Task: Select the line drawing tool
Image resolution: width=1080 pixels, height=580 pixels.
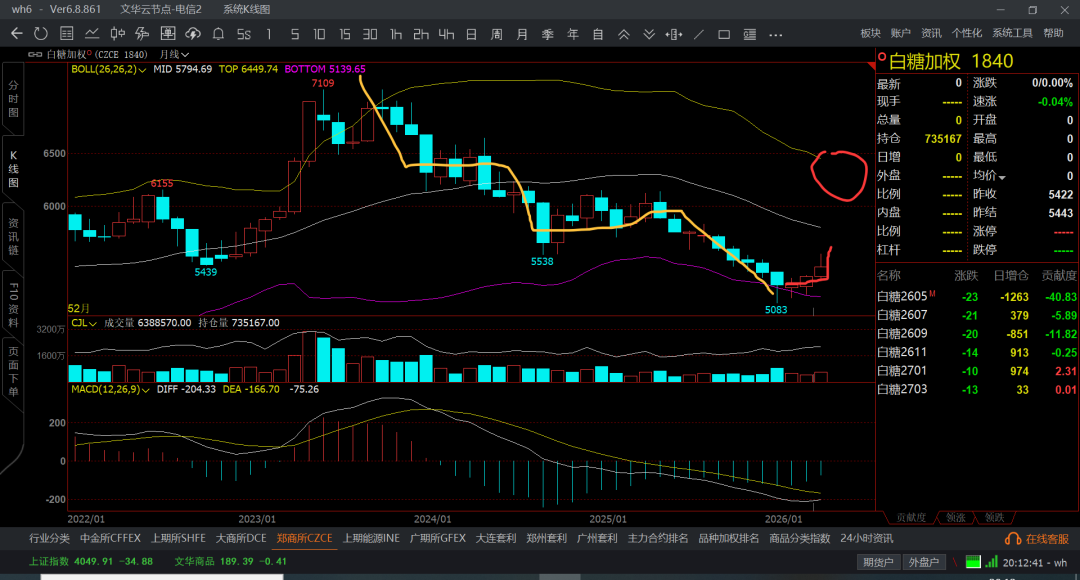Action: [698, 34]
